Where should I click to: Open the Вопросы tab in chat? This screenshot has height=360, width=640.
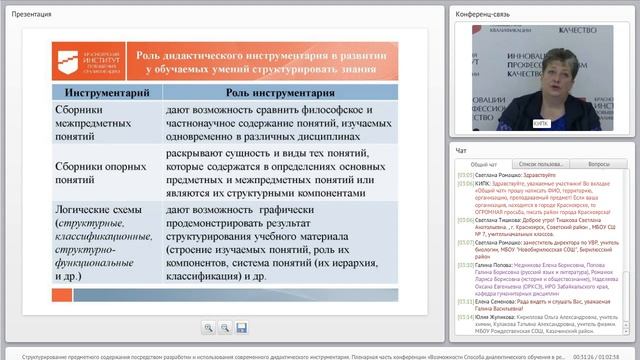point(599,164)
